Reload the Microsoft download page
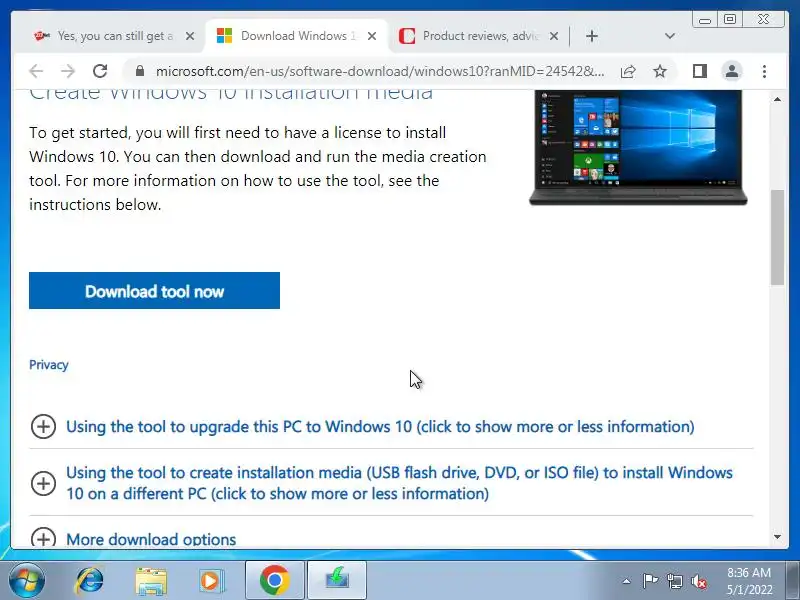Image resolution: width=800 pixels, height=600 pixels. [x=100, y=71]
